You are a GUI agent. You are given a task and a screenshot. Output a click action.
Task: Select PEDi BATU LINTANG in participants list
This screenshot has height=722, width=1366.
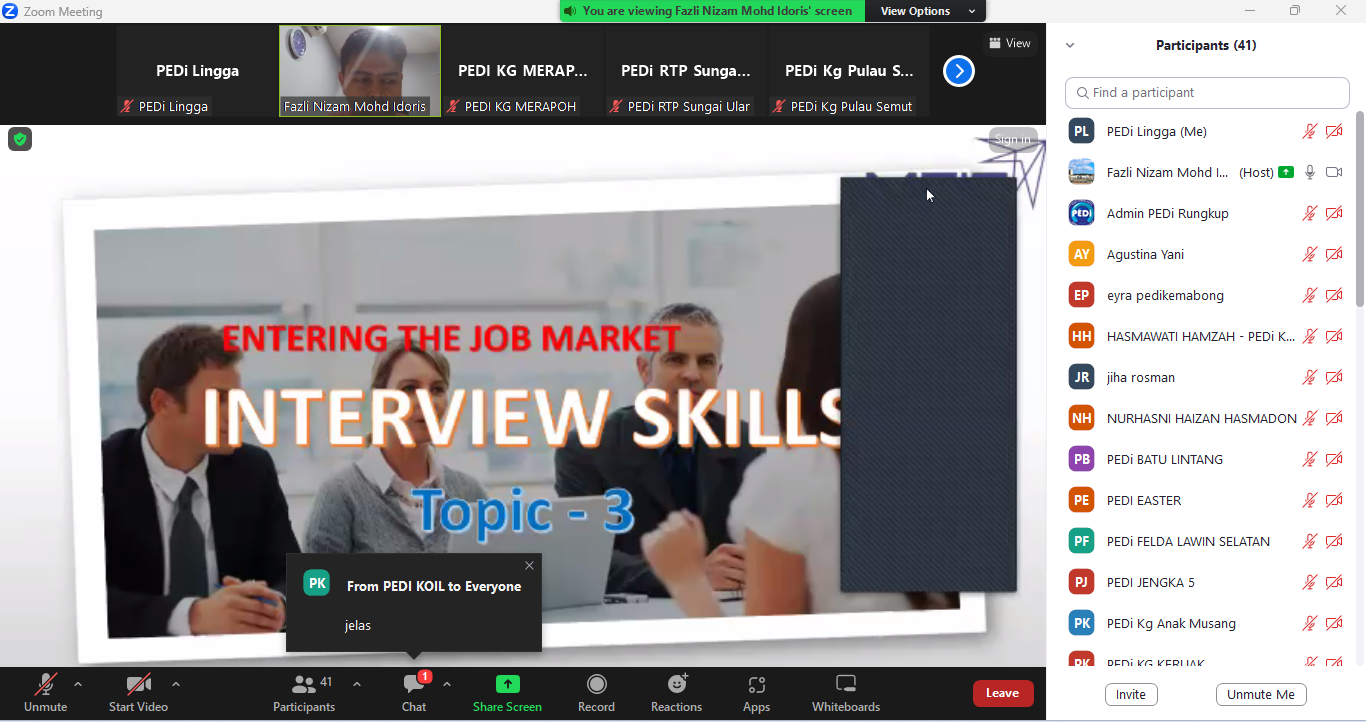(1164, 460)
